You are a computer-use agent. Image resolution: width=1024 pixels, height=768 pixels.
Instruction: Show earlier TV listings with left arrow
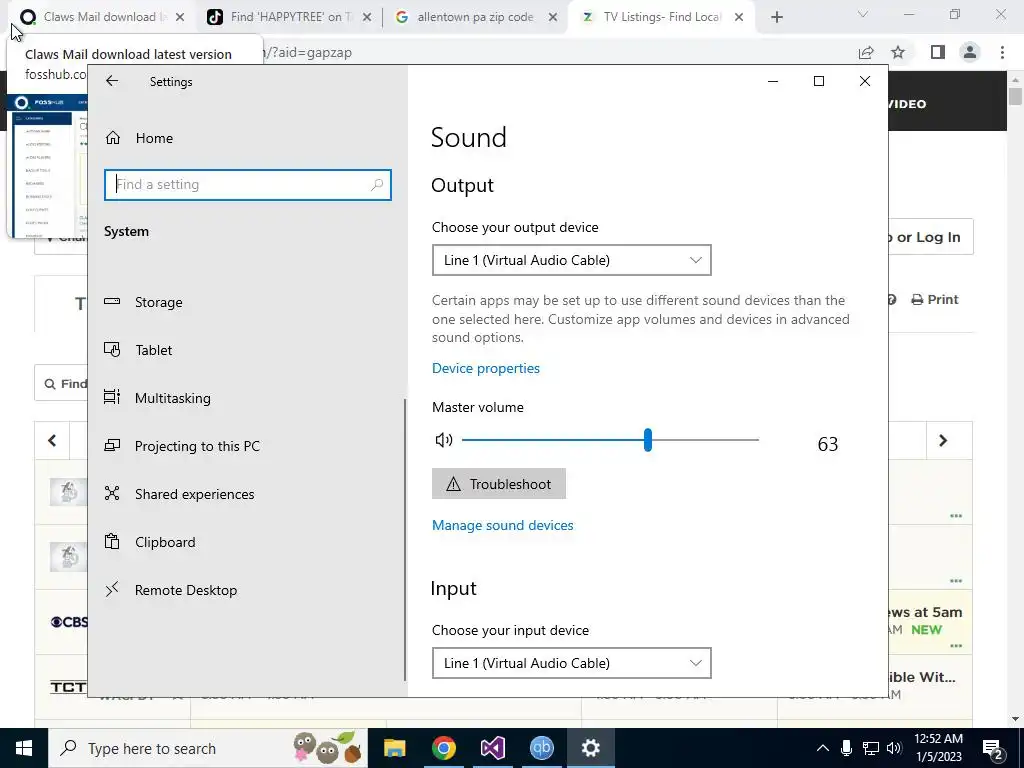click(52, 441)
